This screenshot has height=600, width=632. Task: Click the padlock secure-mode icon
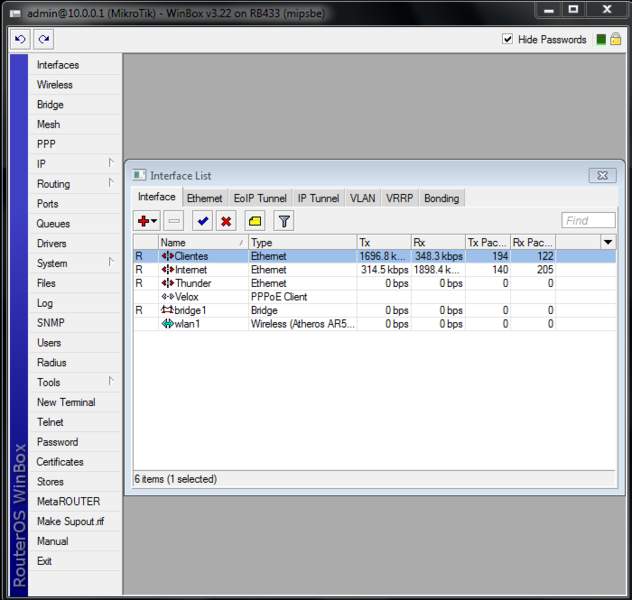(615, 39)
